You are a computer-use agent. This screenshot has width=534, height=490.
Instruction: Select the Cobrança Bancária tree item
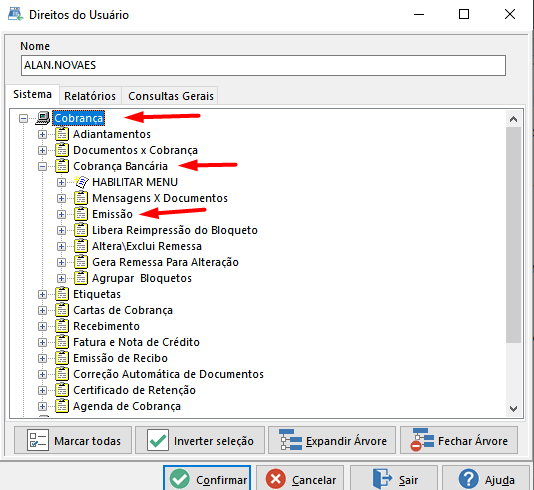coord(120,166)
